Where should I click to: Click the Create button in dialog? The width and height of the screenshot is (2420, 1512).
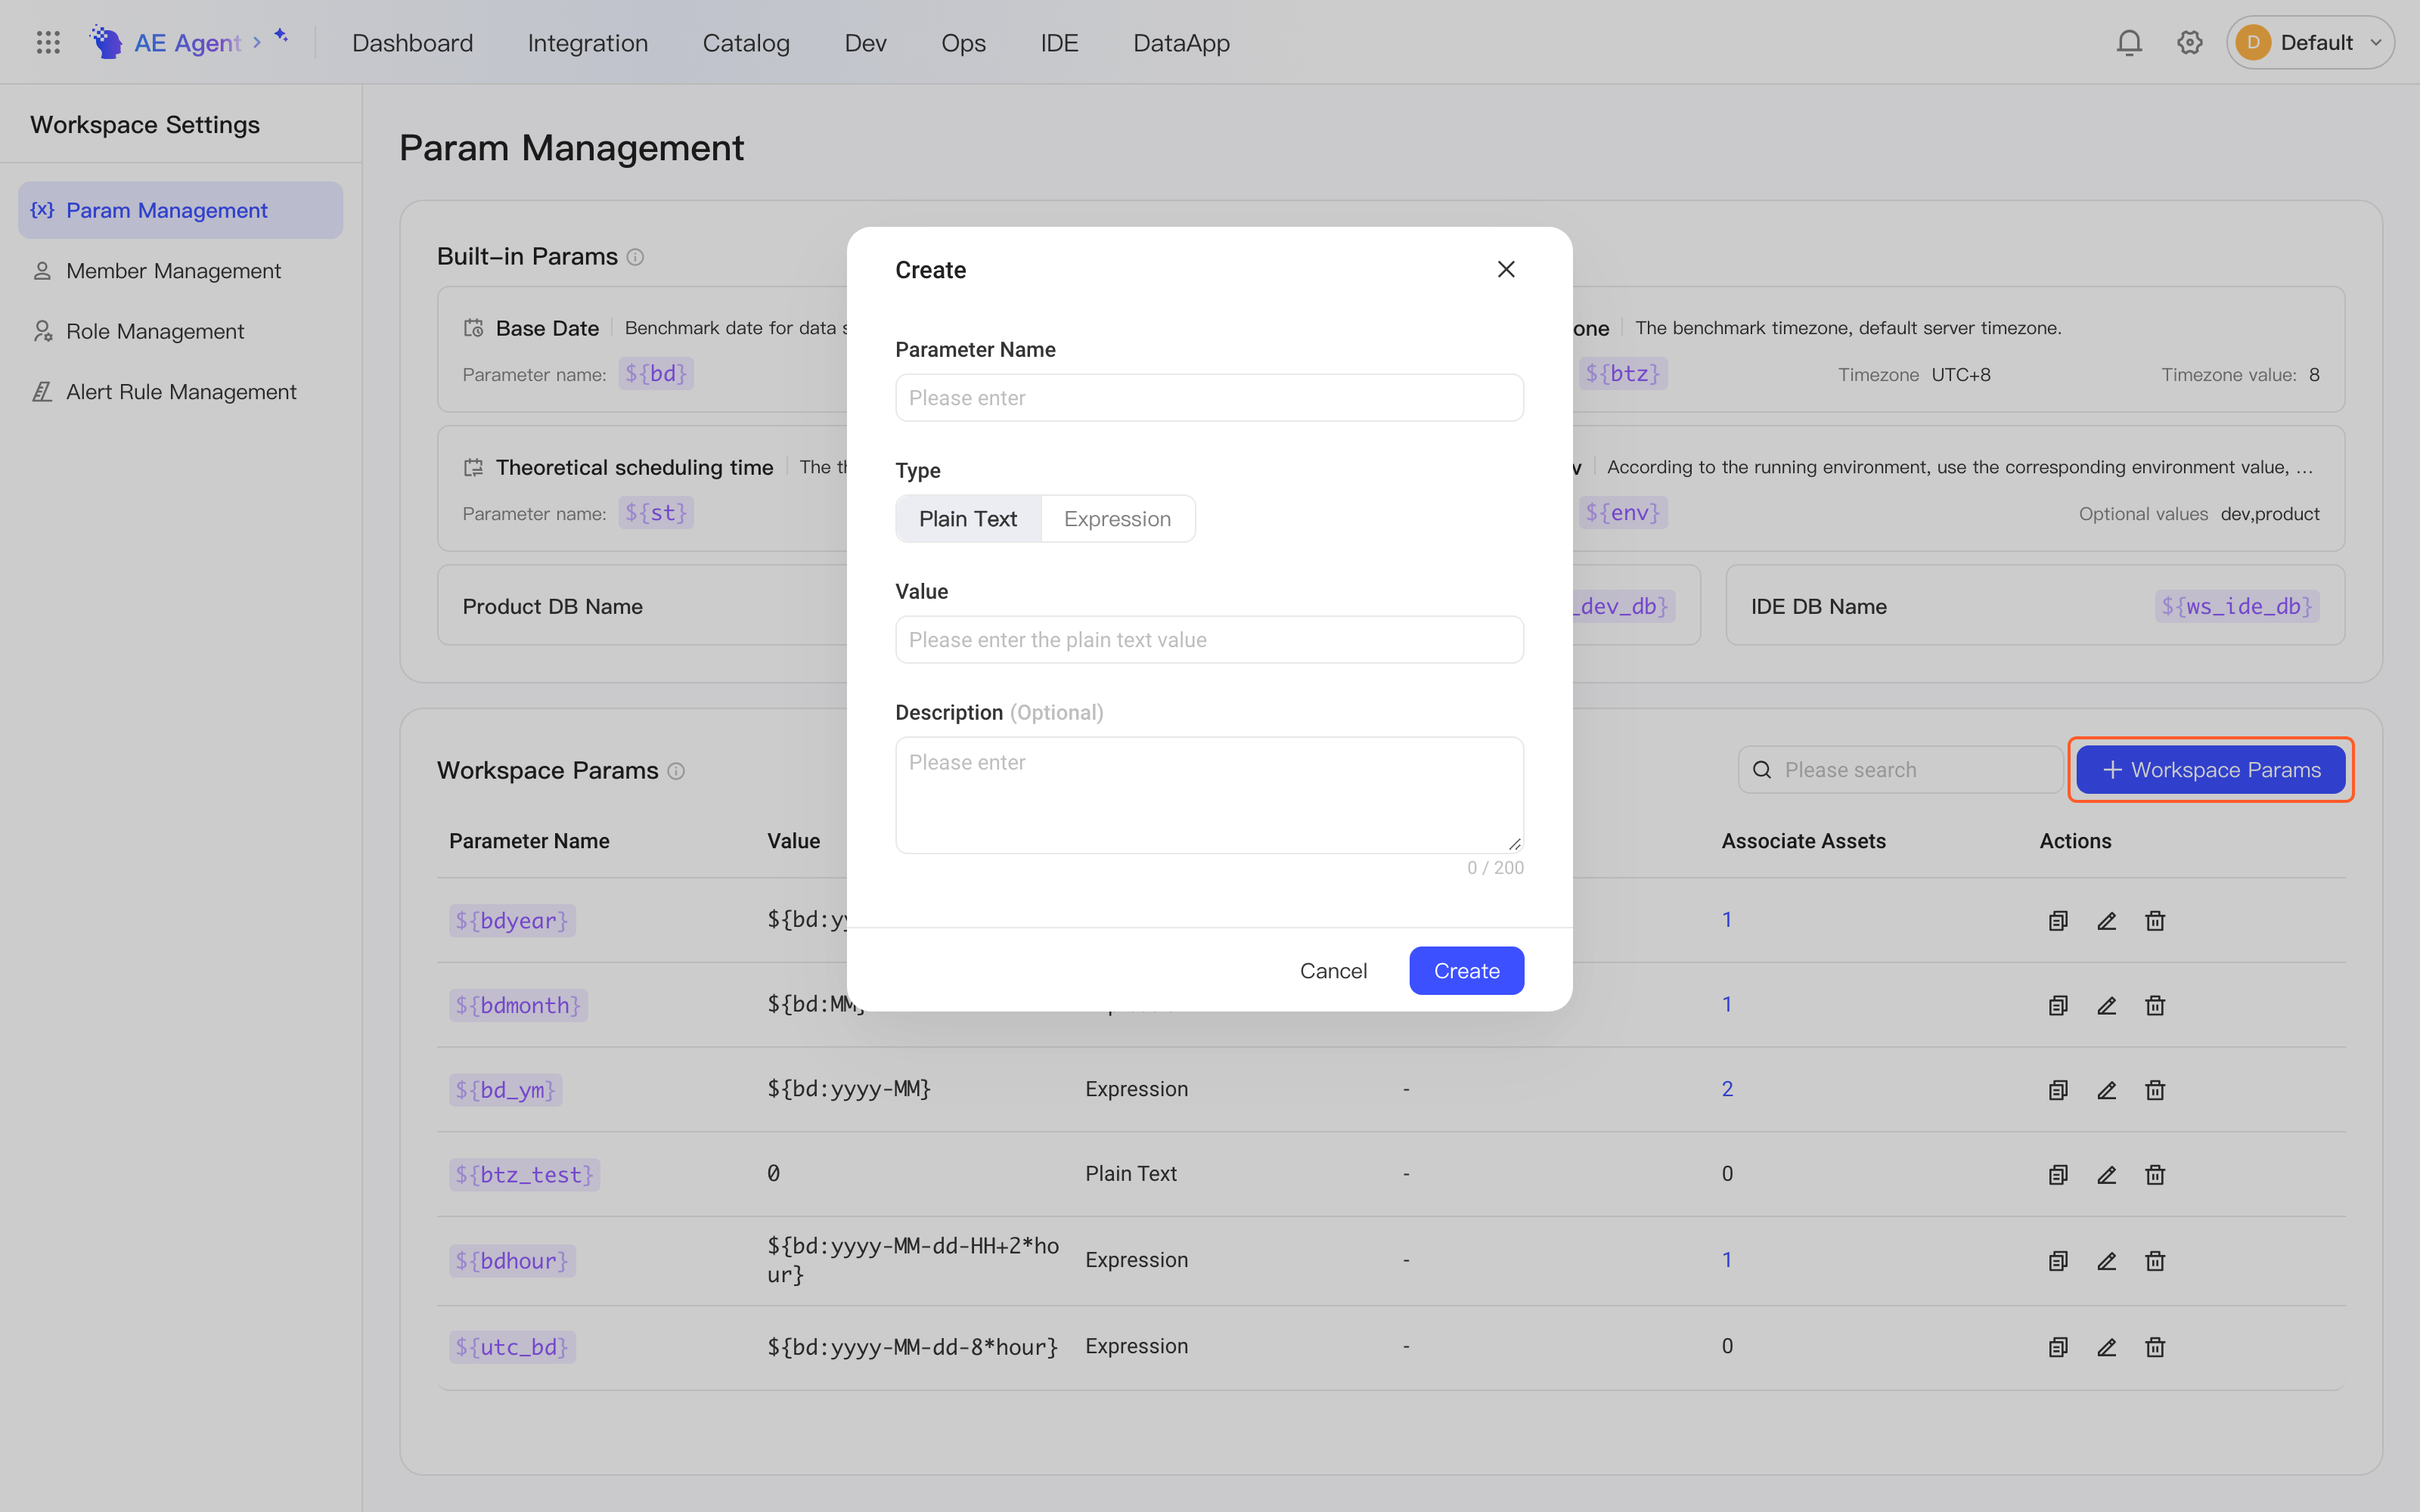[x=1466, y=970]
